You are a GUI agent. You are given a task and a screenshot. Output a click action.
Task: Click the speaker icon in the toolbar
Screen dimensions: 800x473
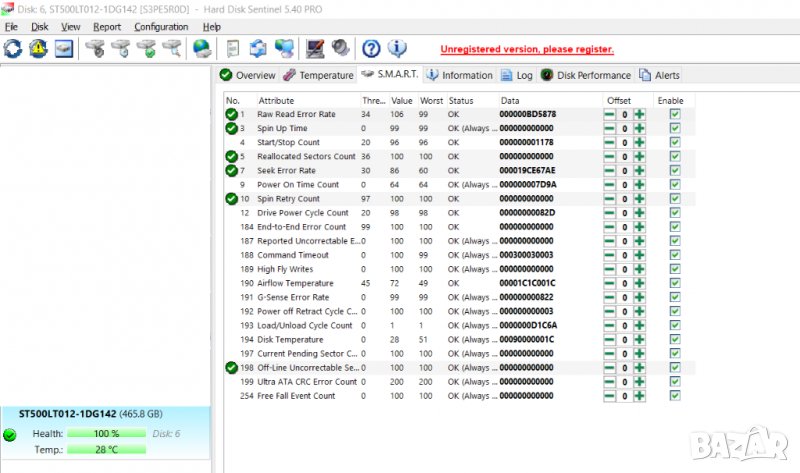[339, 48]
